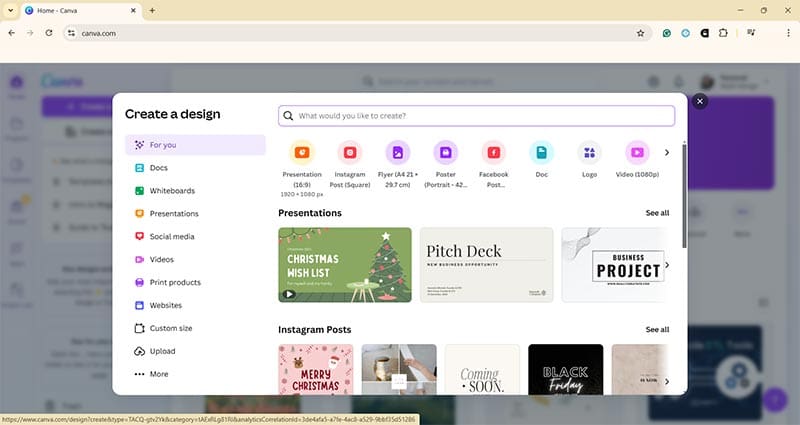Open the Social media category
The image size is (800, 425).
pos(195,237)
